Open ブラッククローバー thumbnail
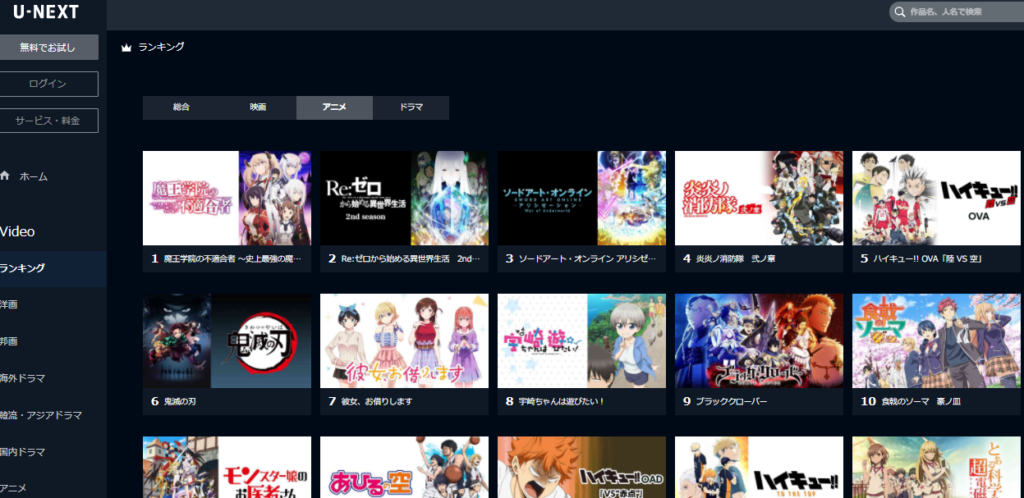This screenshot has height=498, width=1024. [759, 341]
